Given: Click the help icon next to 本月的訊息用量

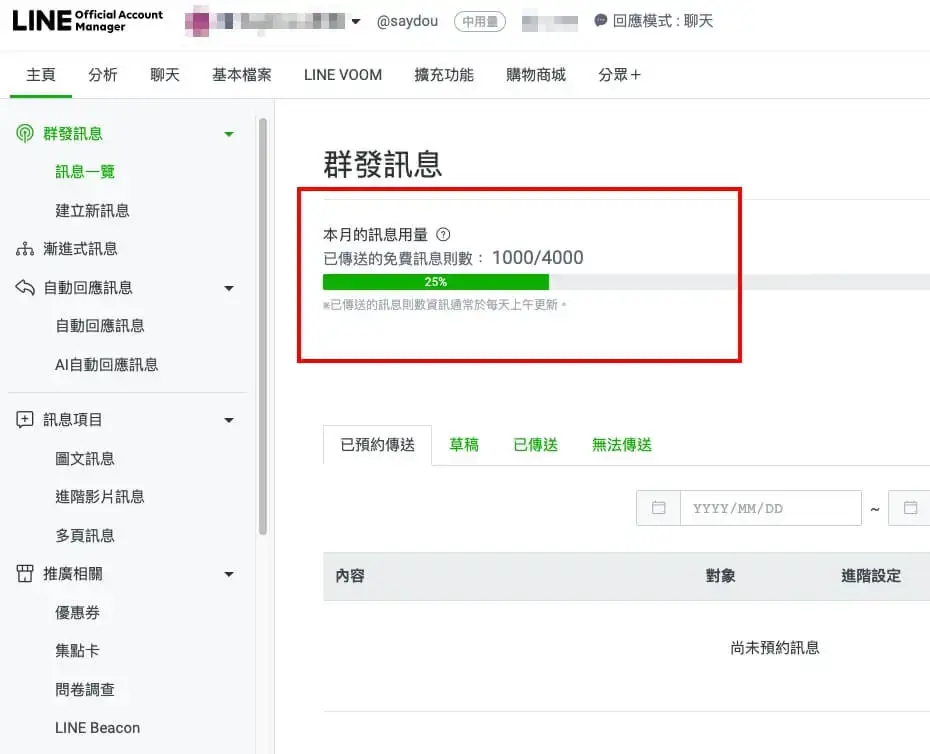Looking at the screenshot, I should tap(443, 235).
